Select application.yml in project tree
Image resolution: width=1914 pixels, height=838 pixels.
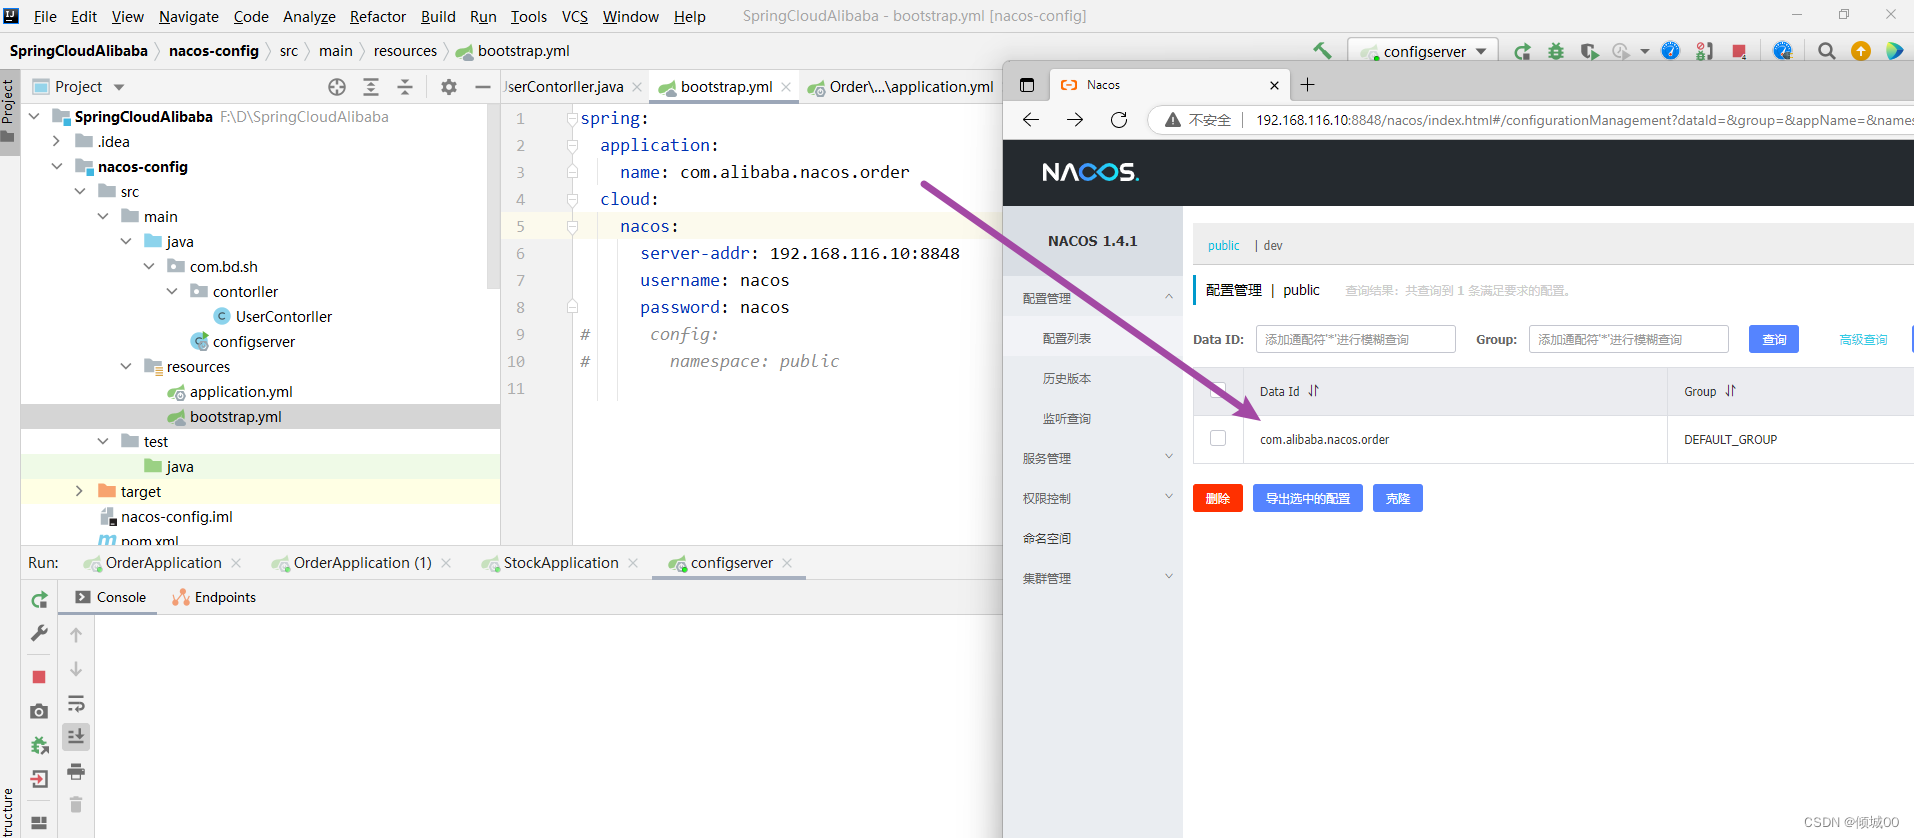click(241, 391)
